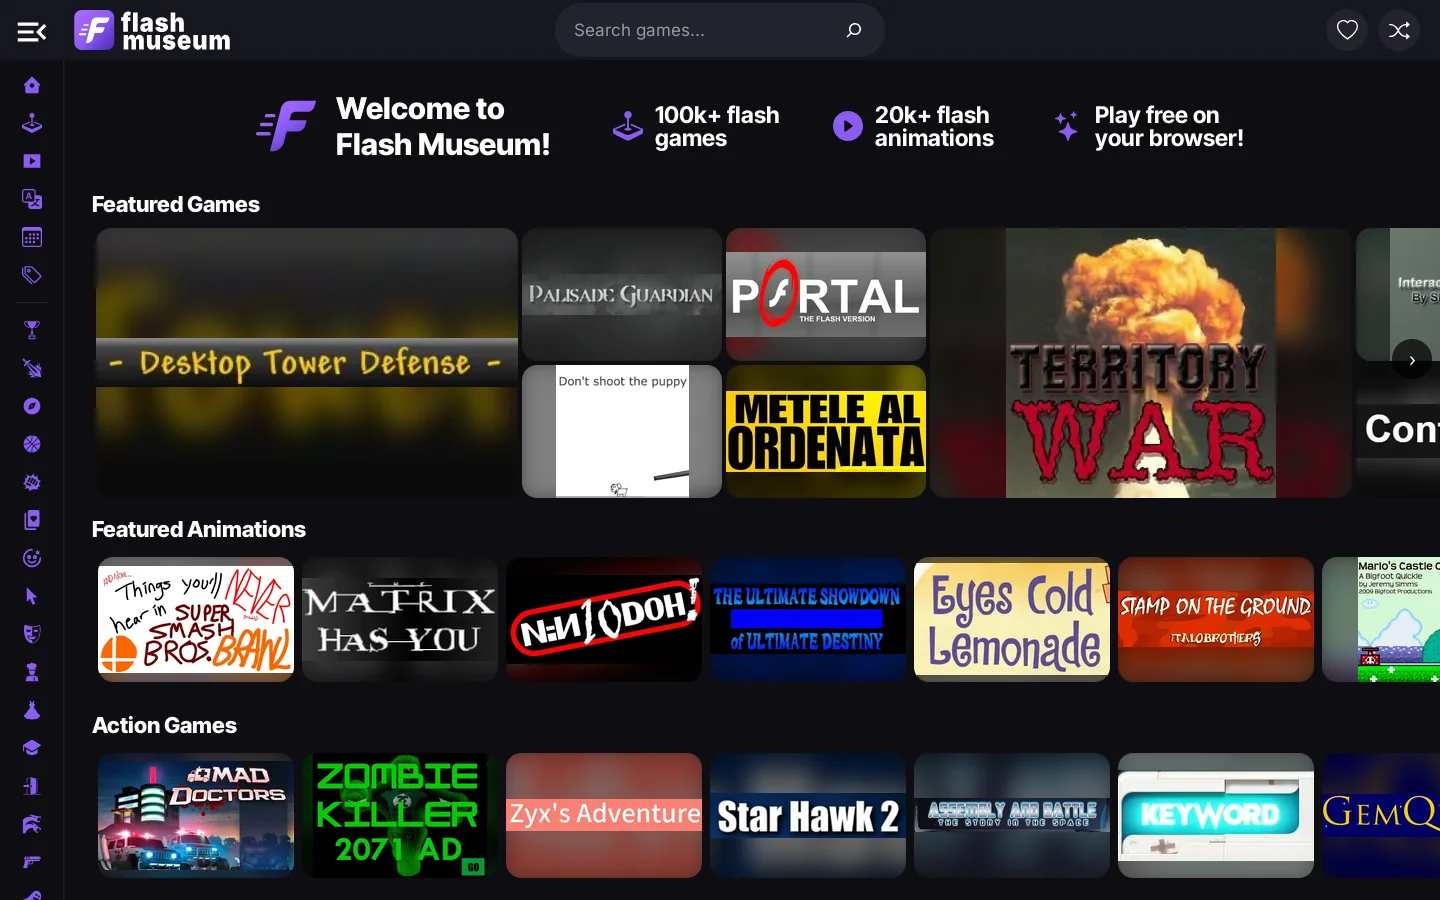Open the Palisade Guardian game
Viewport: 1440px width, 900px height.
click(x=622, y=294)
